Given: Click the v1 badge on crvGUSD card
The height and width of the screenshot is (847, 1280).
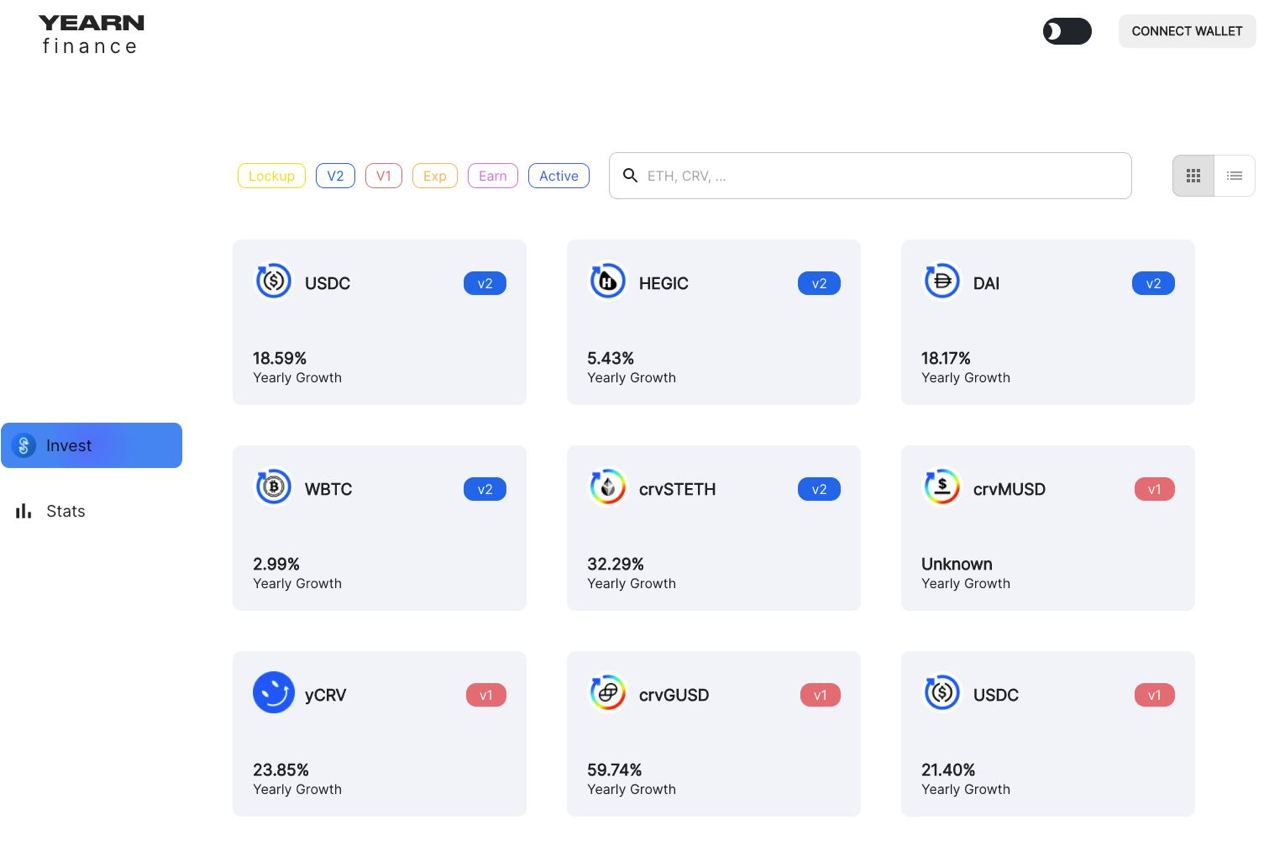Looking at the screenshot, I should coord(820,695).
